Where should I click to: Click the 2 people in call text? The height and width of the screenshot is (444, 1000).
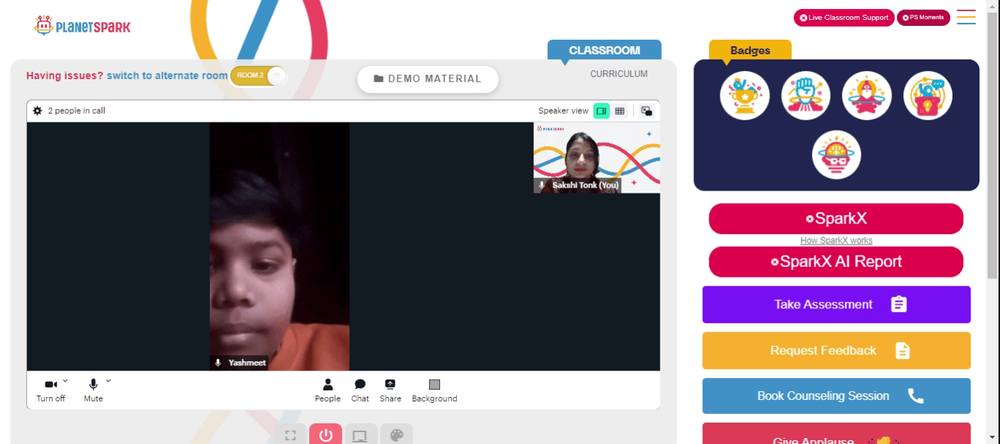pos(77,111)
